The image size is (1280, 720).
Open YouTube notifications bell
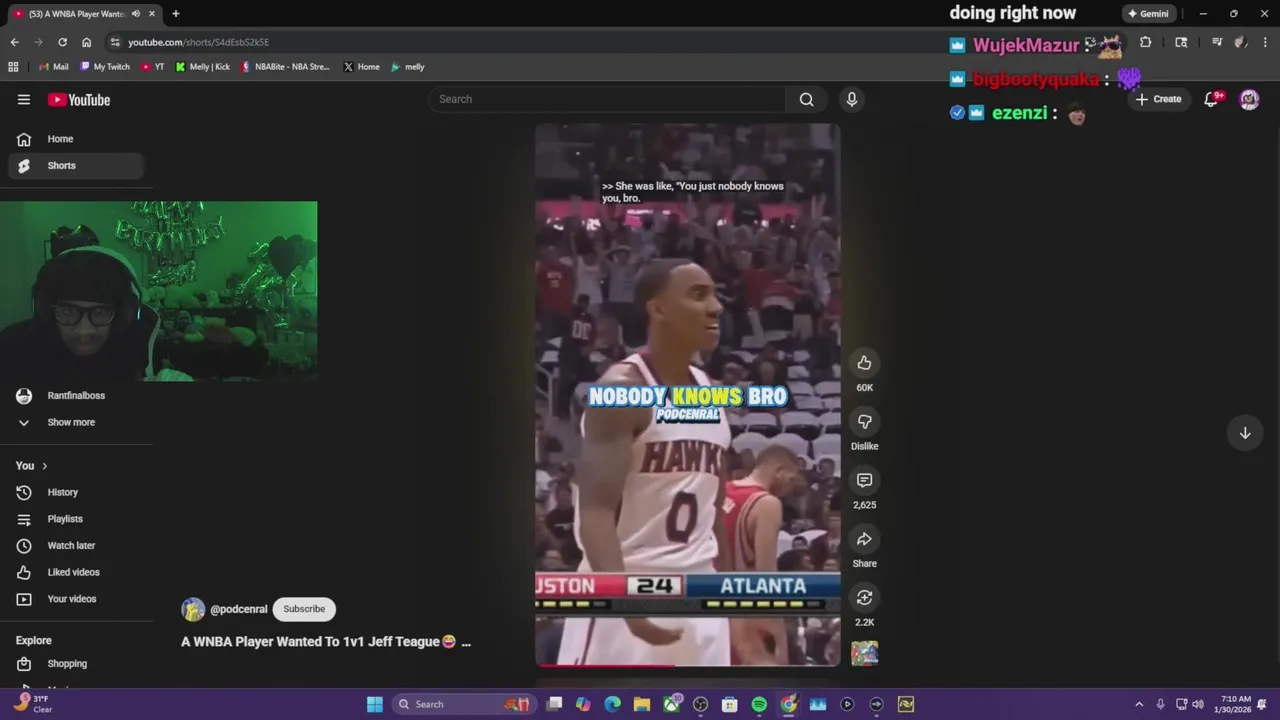[x=1212, y=99]
